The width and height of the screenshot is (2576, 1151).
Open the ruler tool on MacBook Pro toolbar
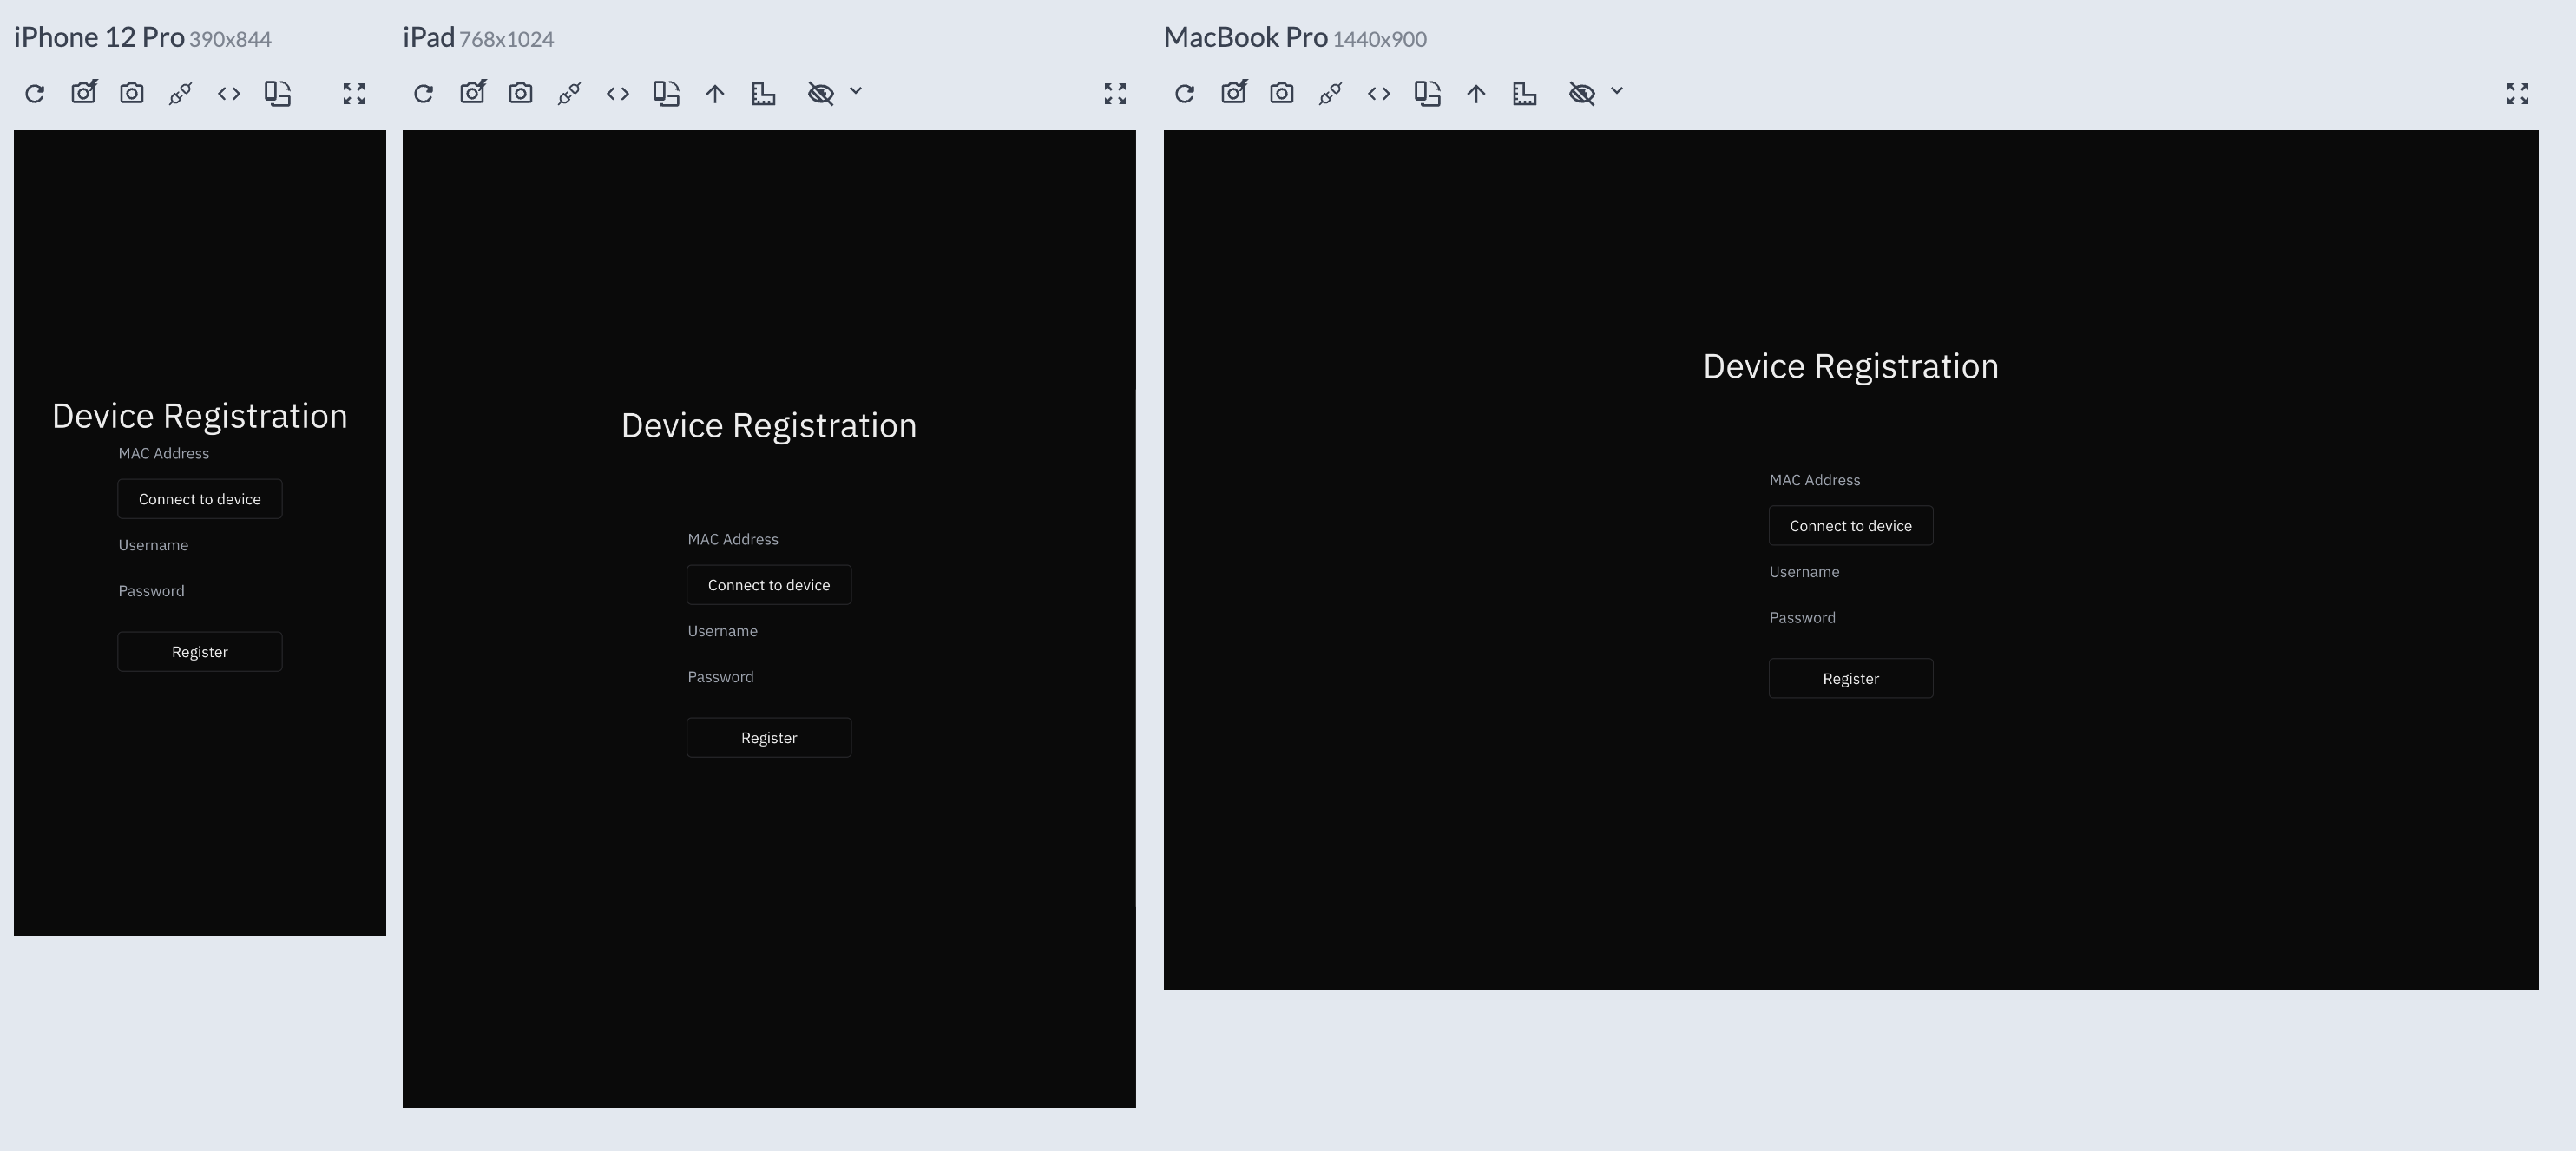[1525, 93]
